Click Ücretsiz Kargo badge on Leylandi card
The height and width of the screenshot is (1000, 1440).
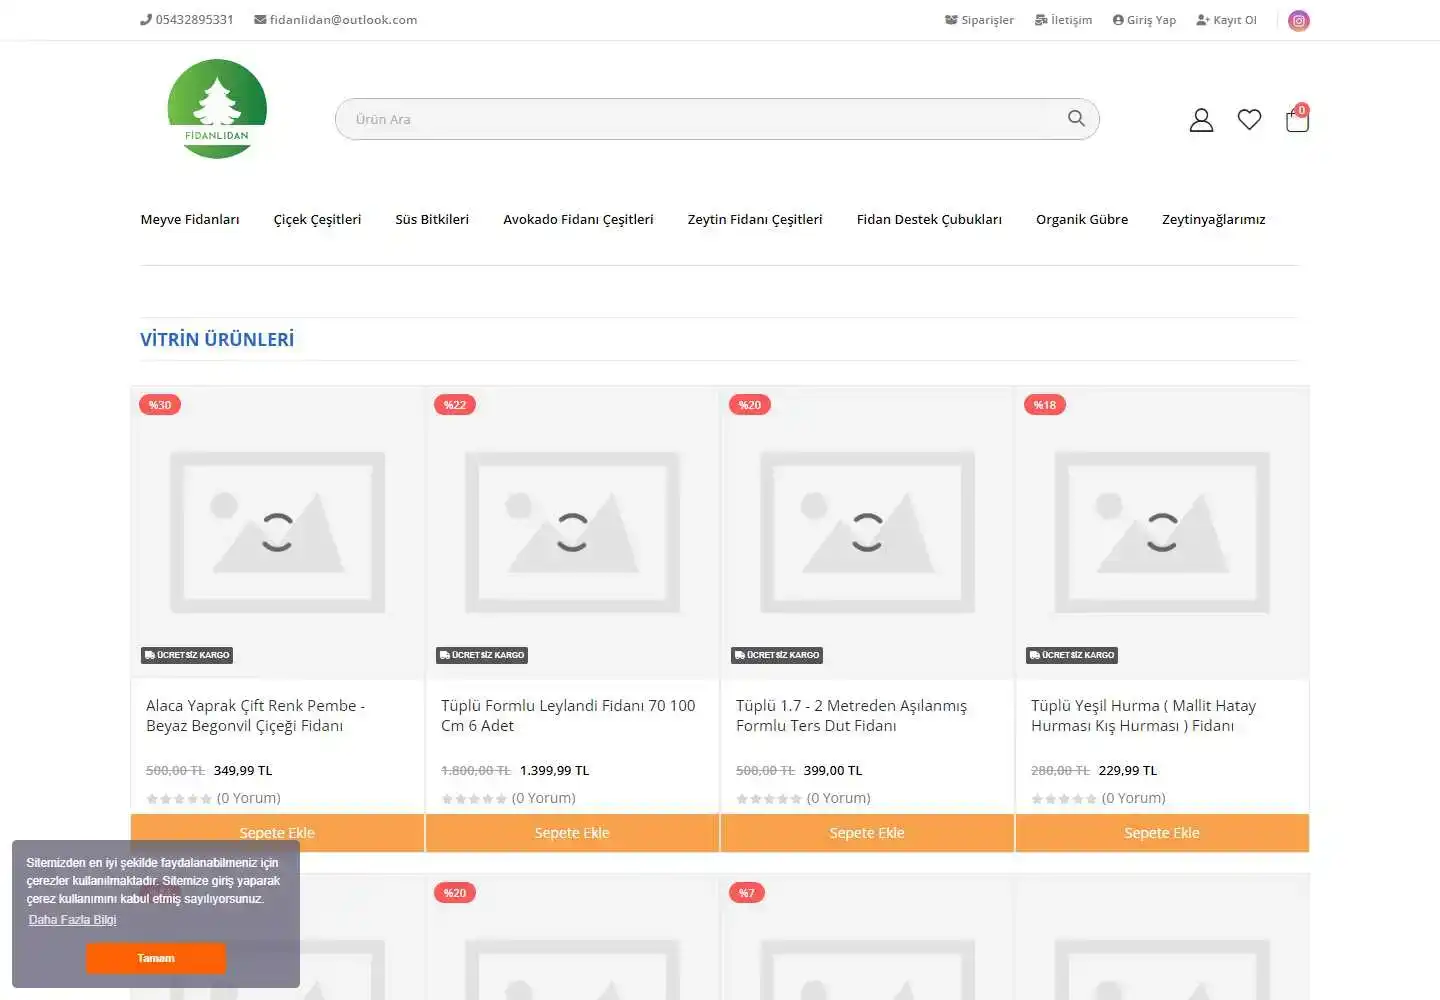pos(482,655)
